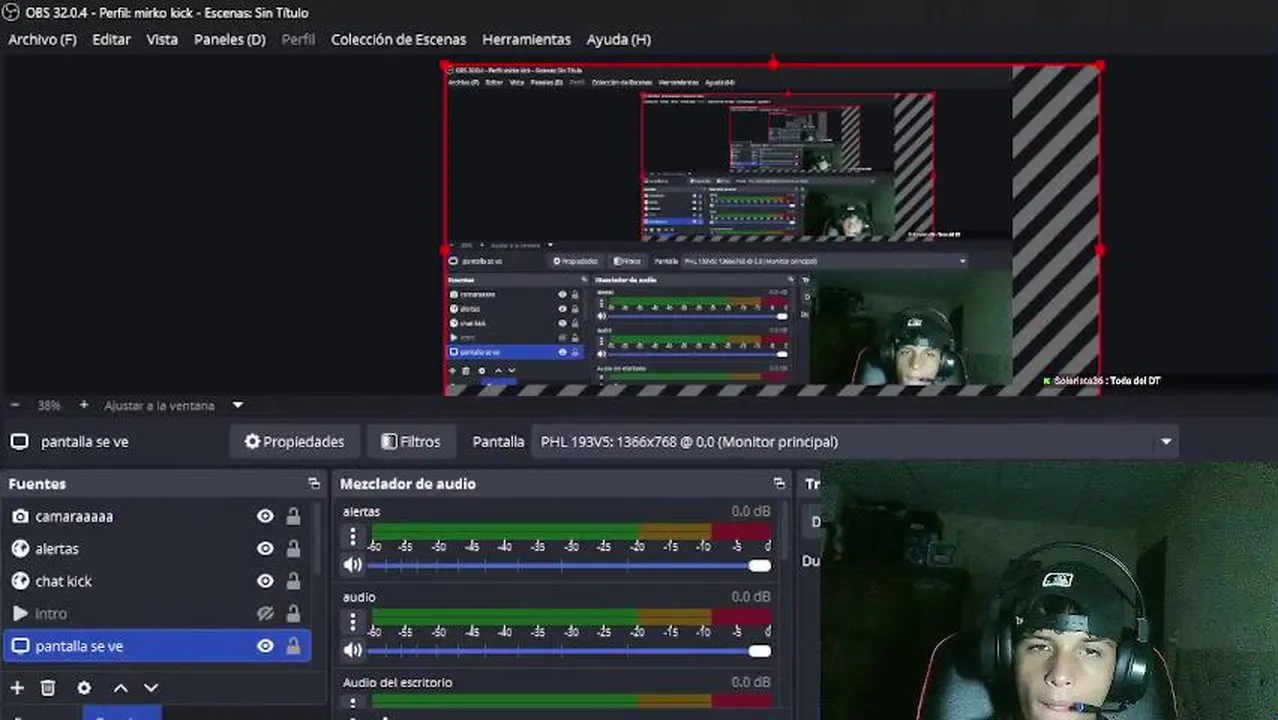Toggle the pantalla se ve lock

(293, 646)
